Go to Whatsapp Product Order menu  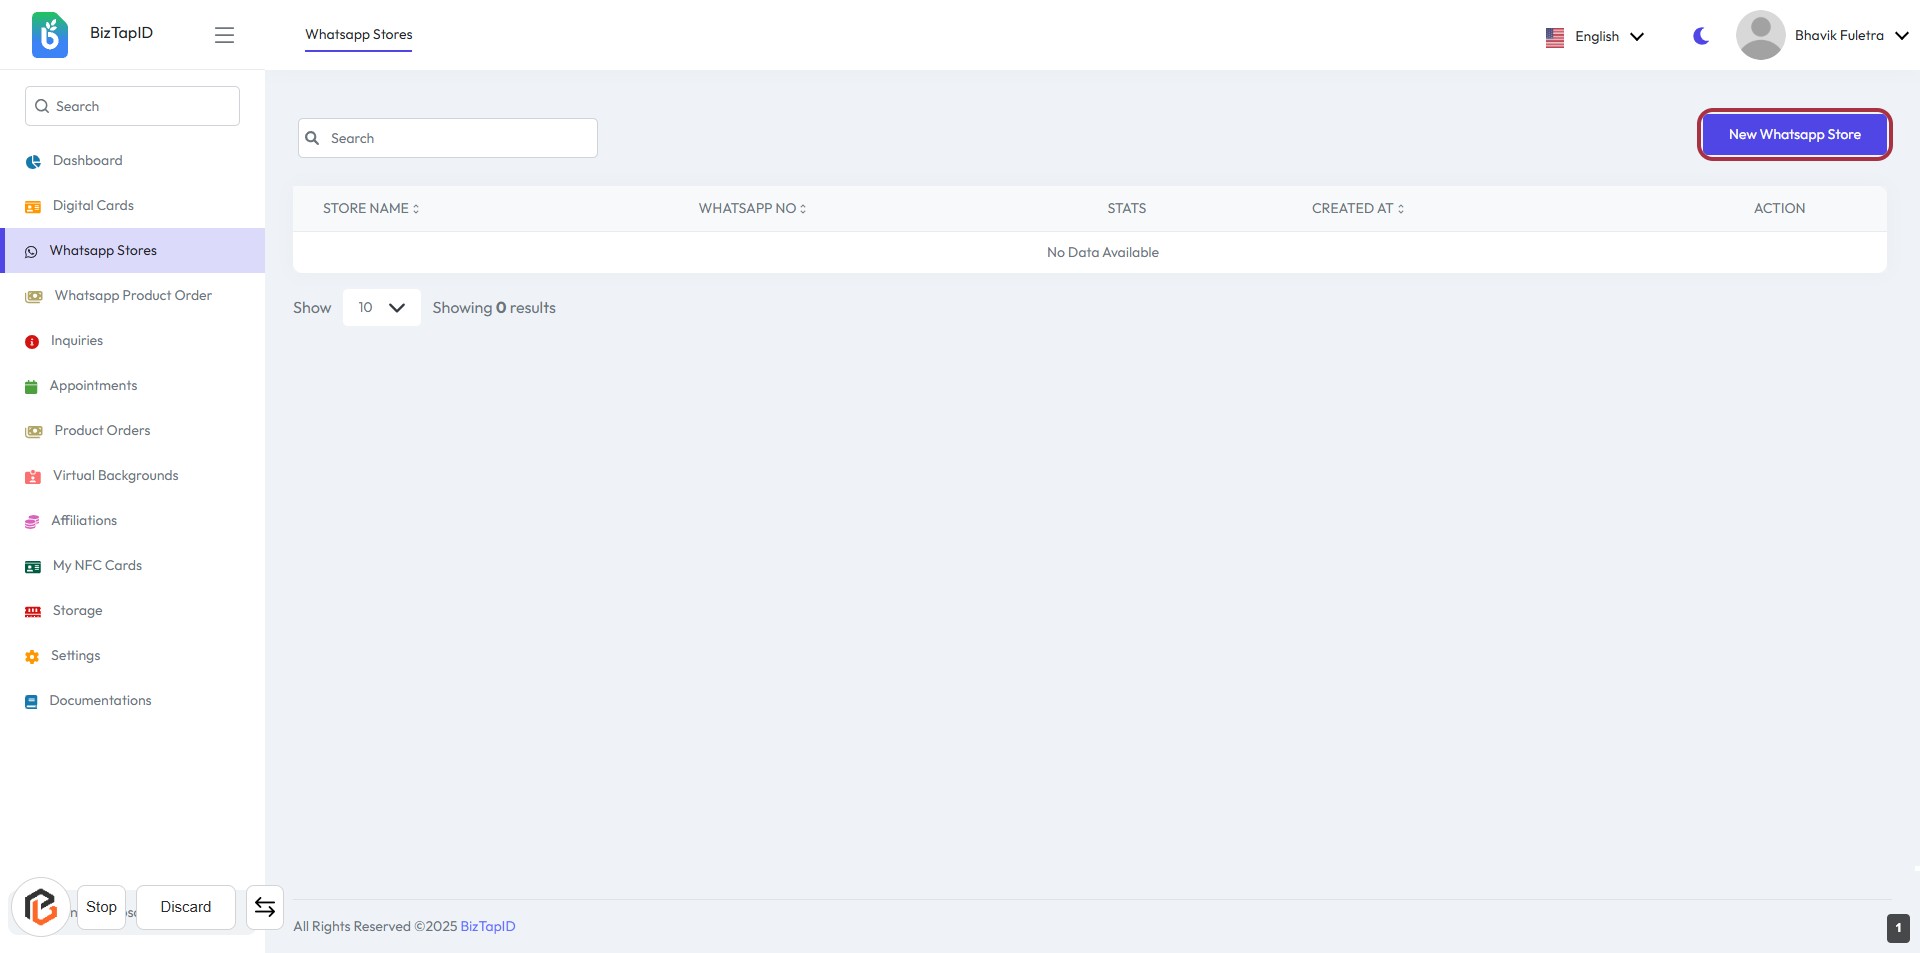coord(133,296)
